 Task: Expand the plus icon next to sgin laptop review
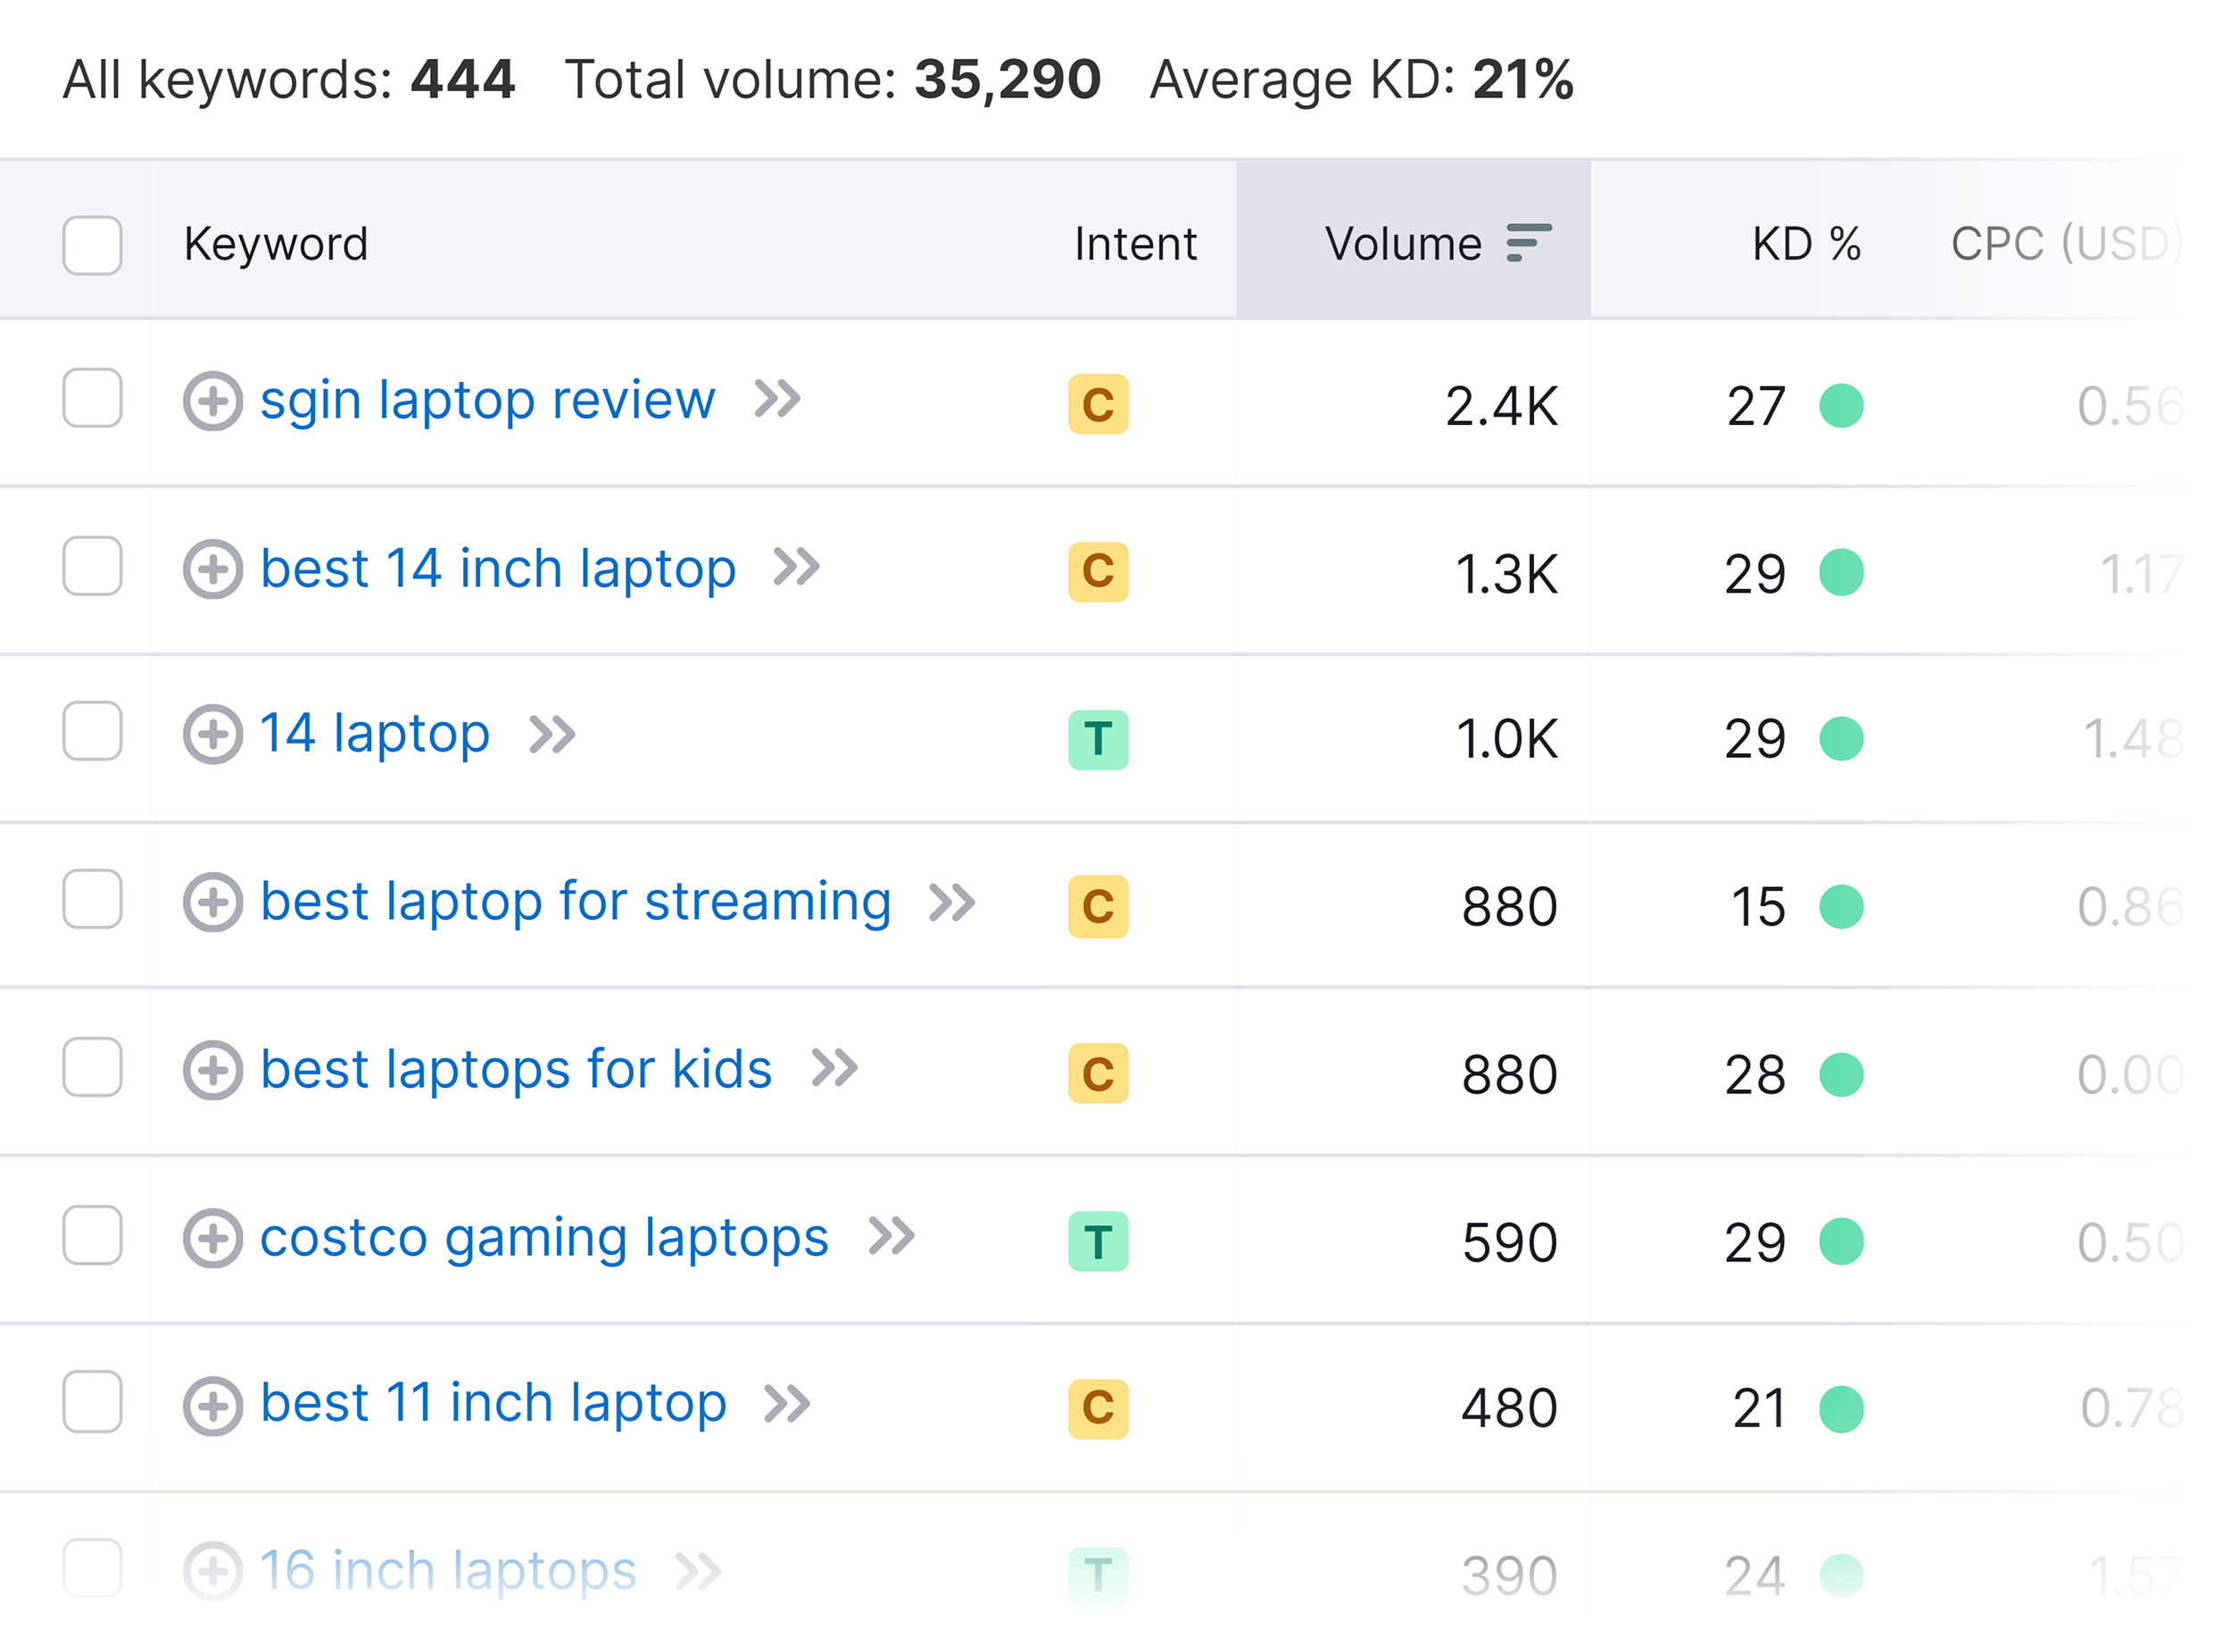point(213,402)
